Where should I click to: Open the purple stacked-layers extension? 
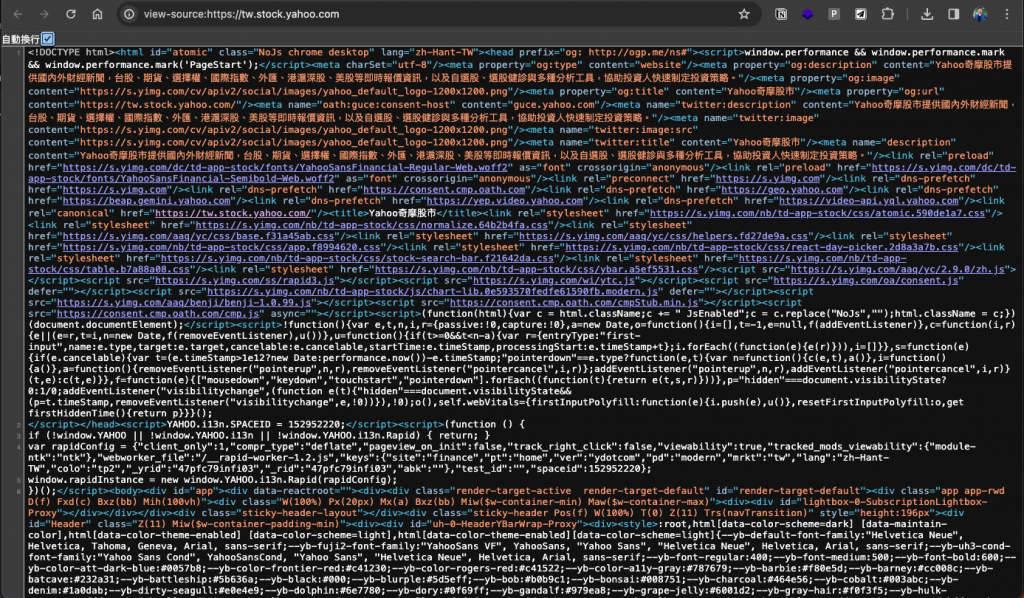(x=808, y=14)
